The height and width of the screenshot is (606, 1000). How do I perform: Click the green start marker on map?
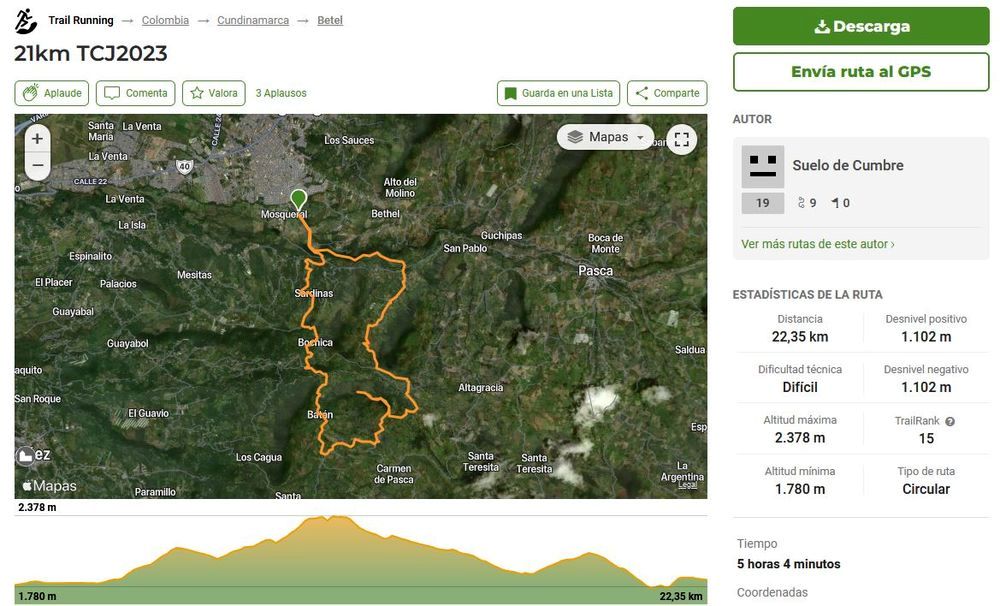tap(298, 199)
